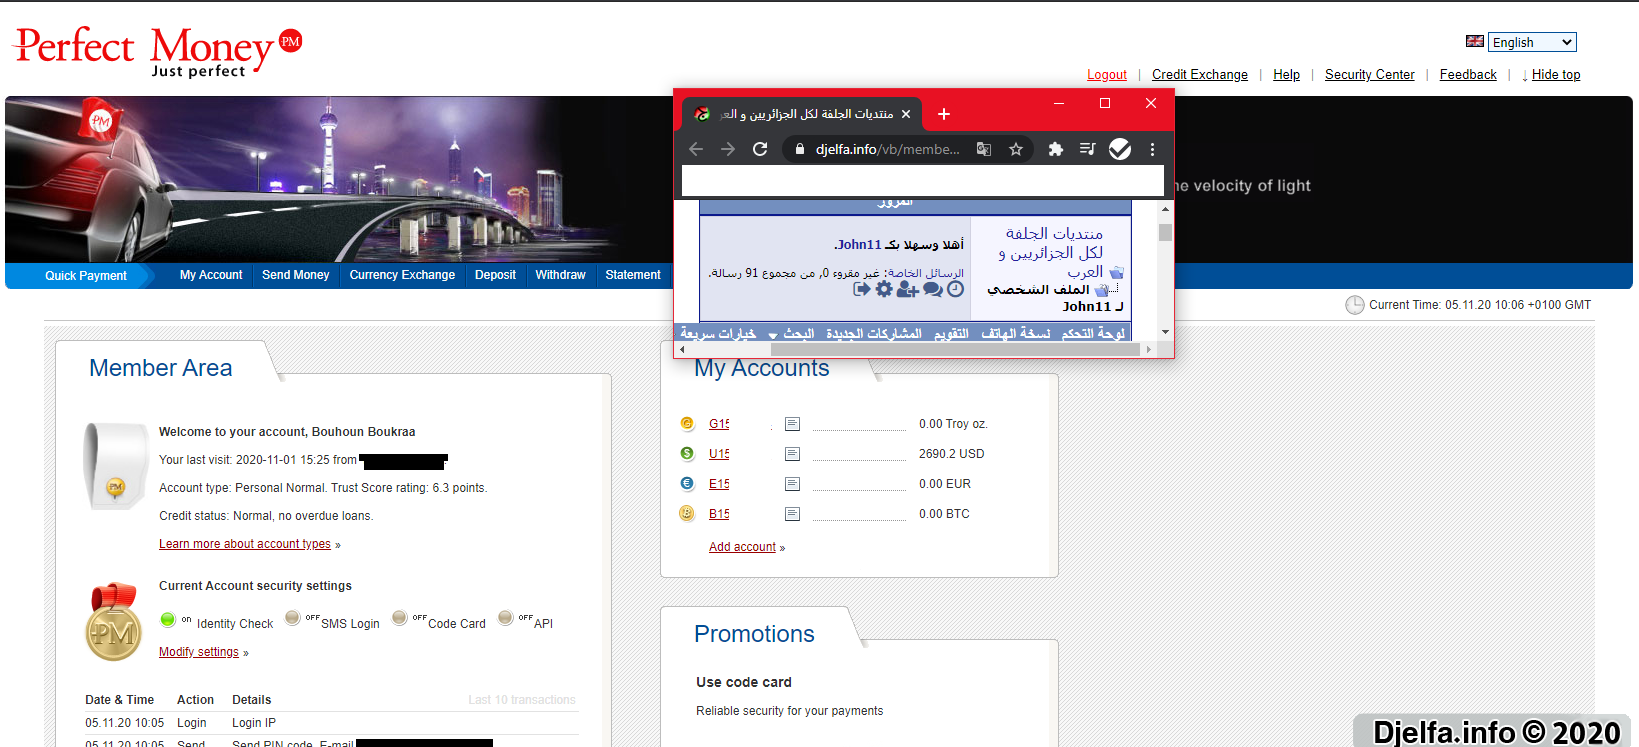Open statement icon for the Troy oz. account
This screenshot has height=747, width=1639.
(792, 424)
